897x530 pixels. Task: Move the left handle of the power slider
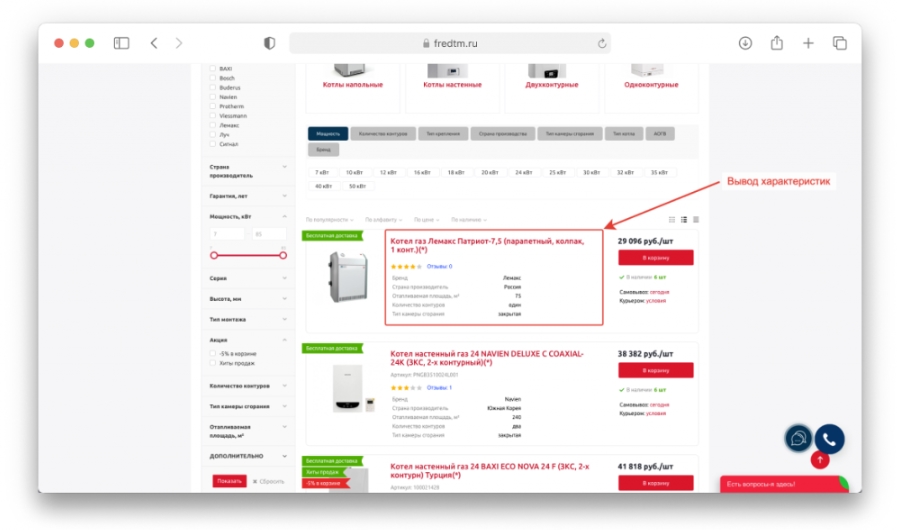pos(214,255)
